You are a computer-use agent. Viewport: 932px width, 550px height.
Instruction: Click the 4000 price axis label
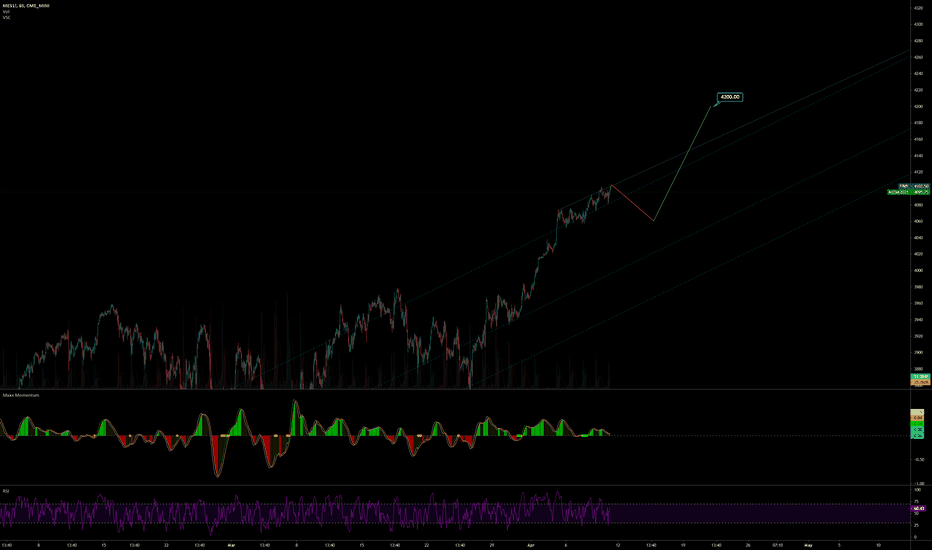coord(918,270)
